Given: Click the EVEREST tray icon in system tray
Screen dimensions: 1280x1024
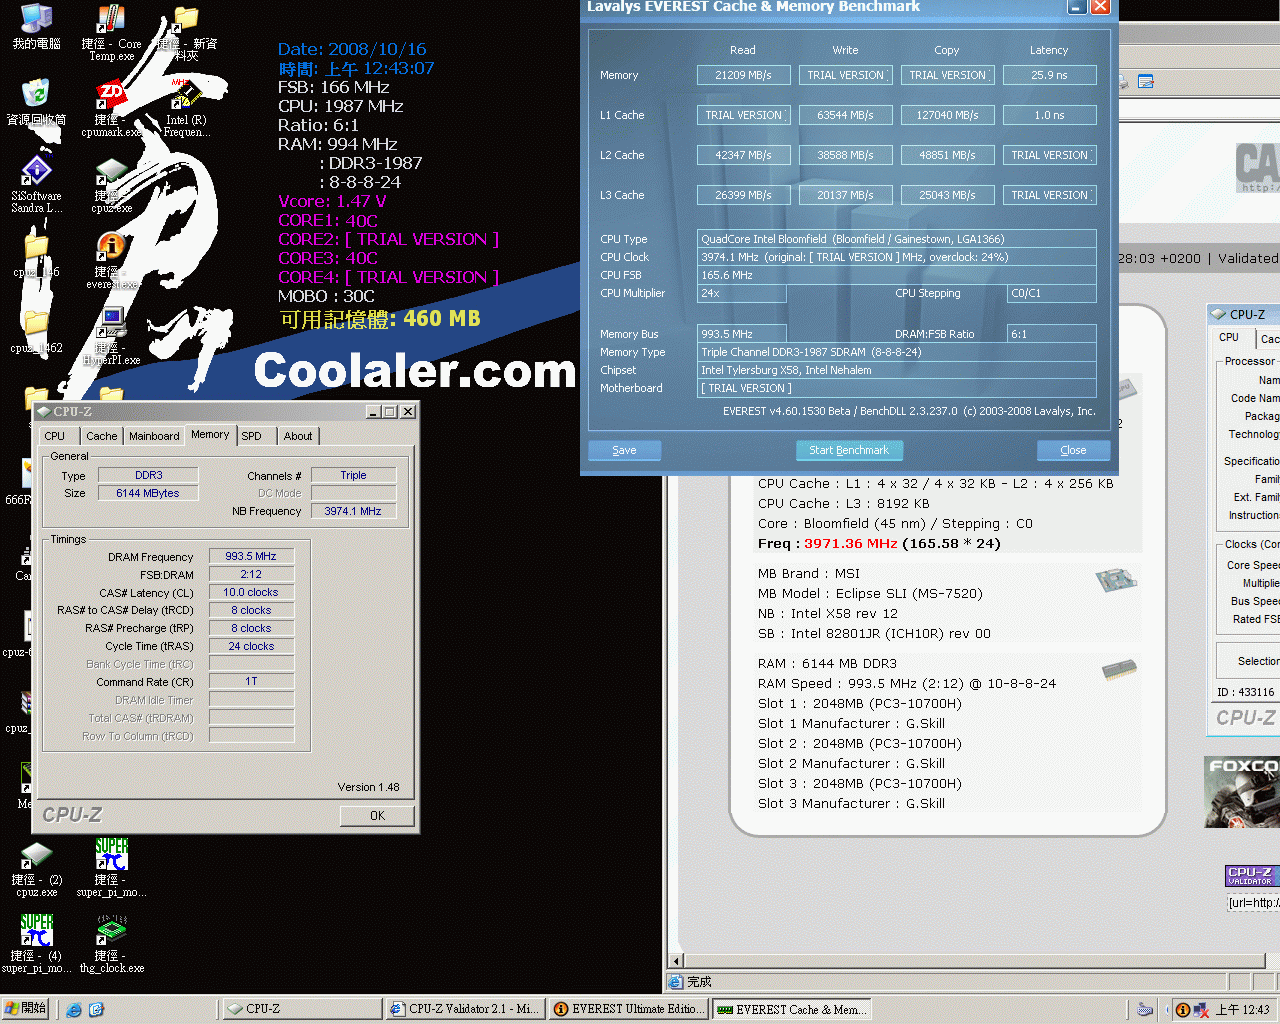Looking at the screenshot, I should (1183, 1010).
